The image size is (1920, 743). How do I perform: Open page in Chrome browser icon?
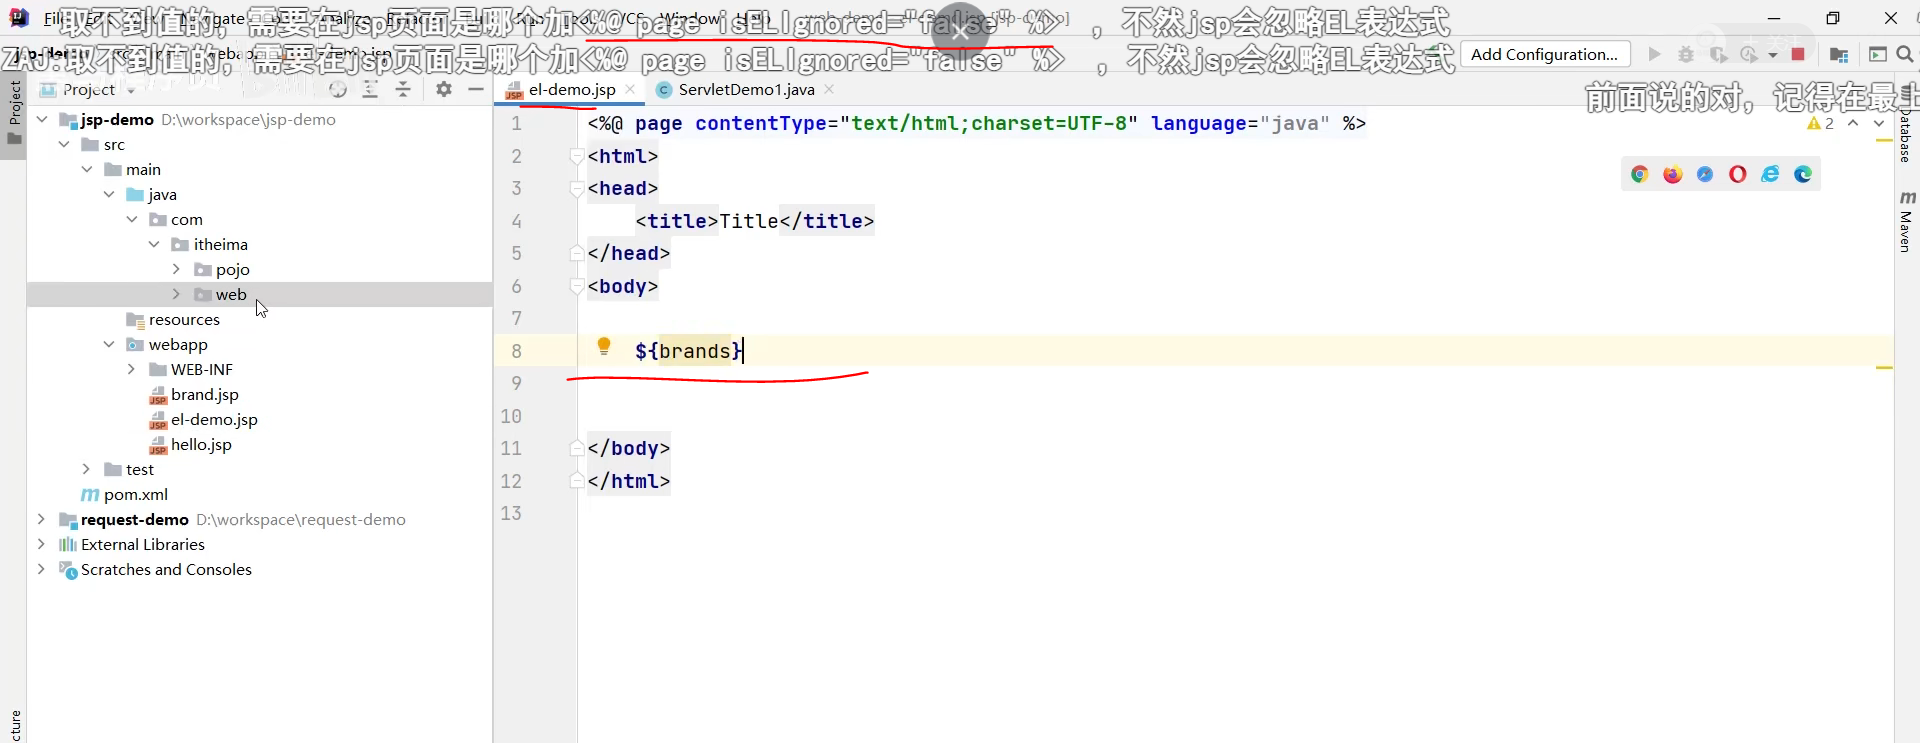coord(1639,174)
